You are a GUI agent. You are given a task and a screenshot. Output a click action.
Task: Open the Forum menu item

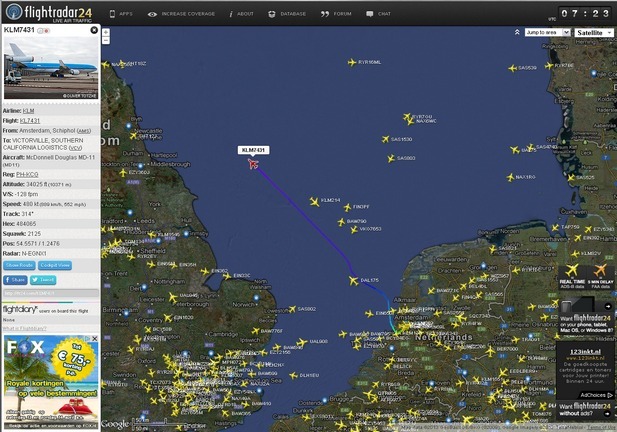coord(336,14)
